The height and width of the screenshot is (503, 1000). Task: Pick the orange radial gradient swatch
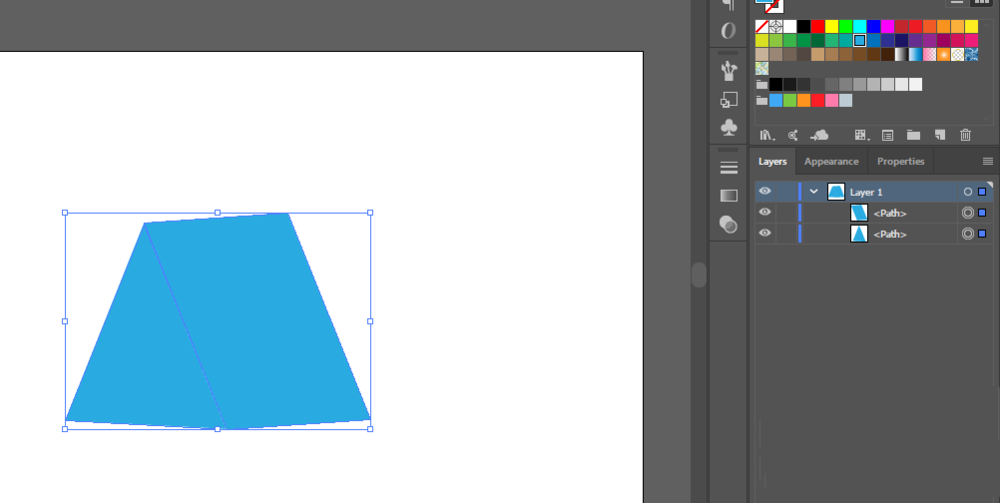[x=943, y=55]
